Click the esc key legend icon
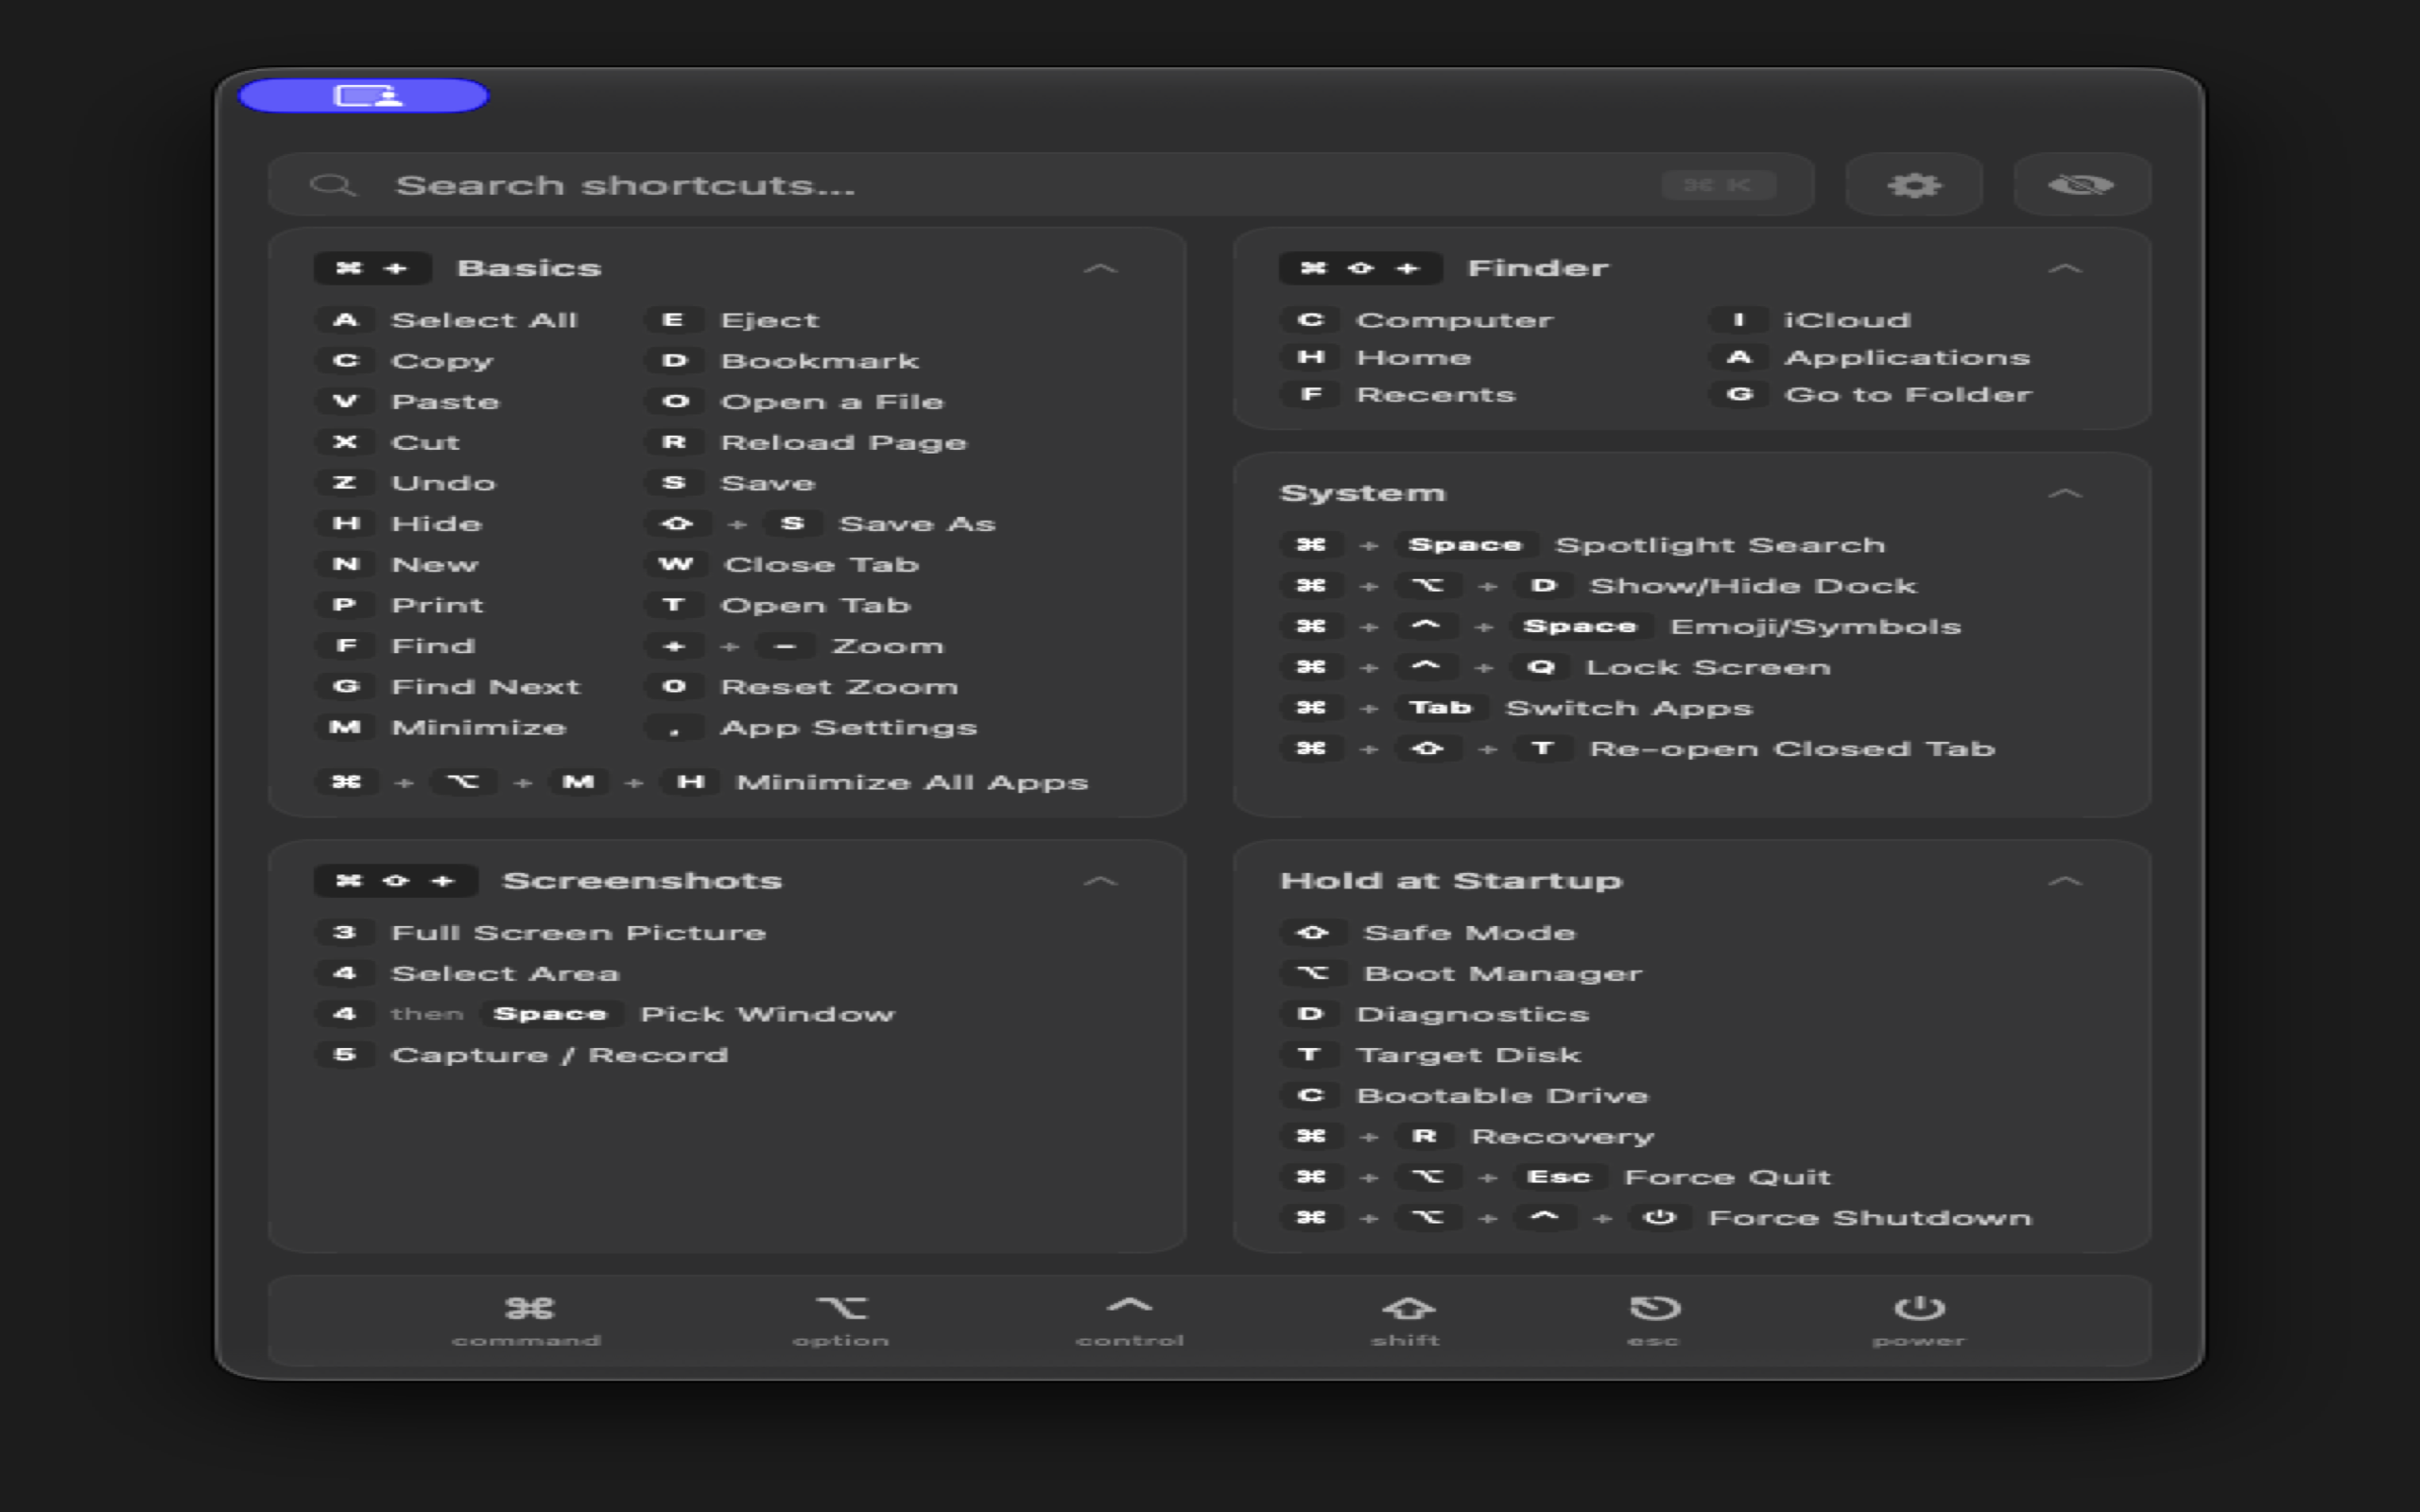Screen dimensions: 2420x1512 (1654, 1308)
